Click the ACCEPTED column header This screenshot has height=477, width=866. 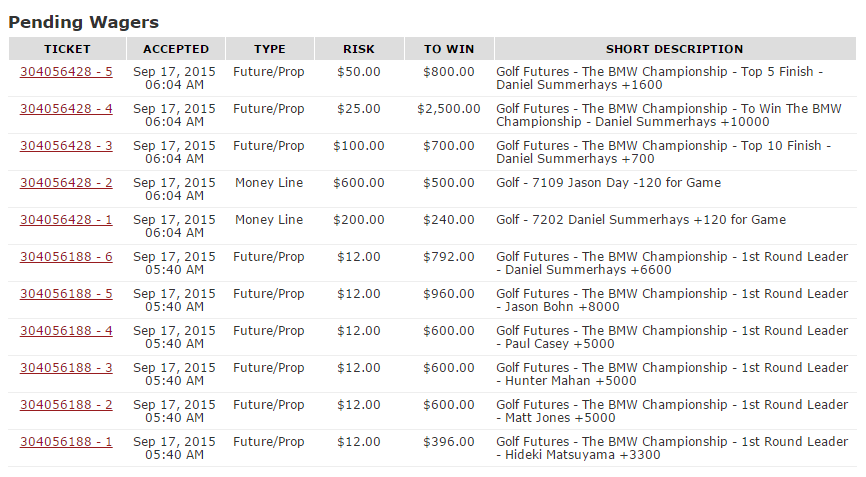(x=176, y=49)
